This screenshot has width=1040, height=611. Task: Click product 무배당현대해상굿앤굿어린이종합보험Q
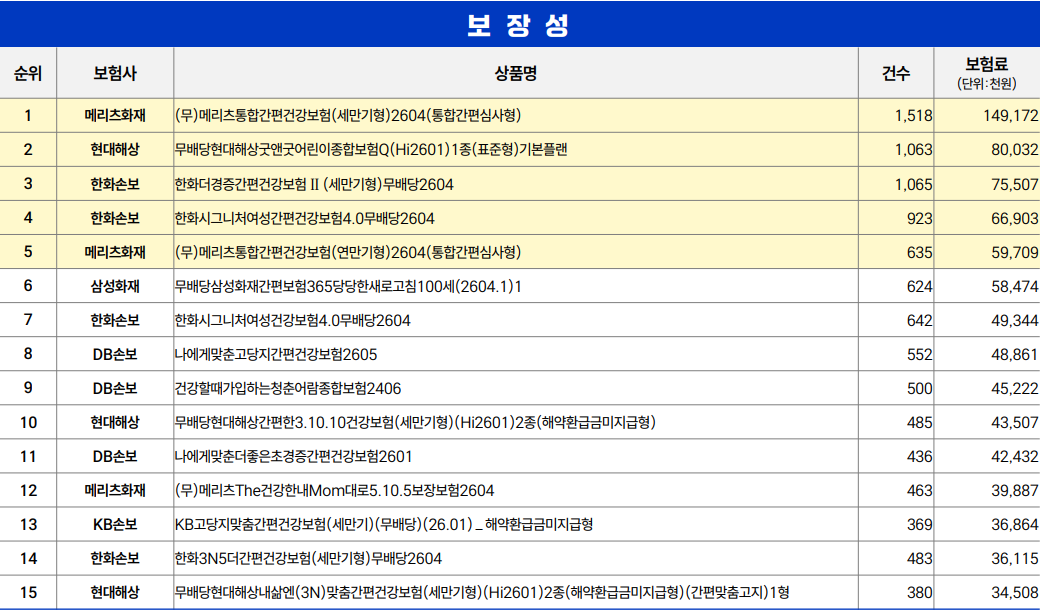pos(371,150)
